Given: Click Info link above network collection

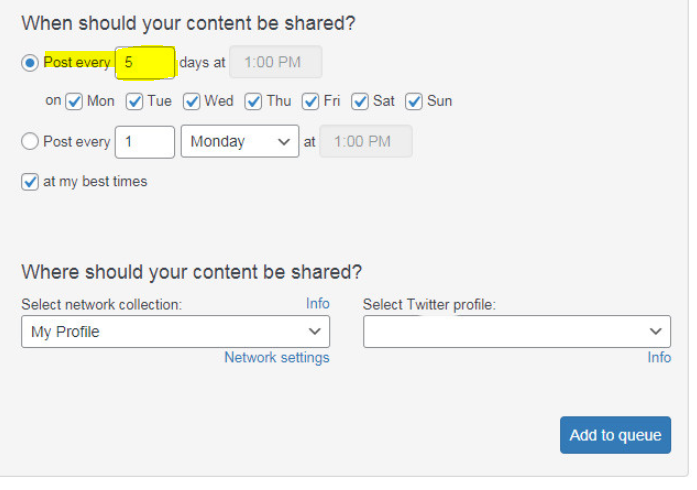Looking at the screenshot, I should click(x=317, y=303).
